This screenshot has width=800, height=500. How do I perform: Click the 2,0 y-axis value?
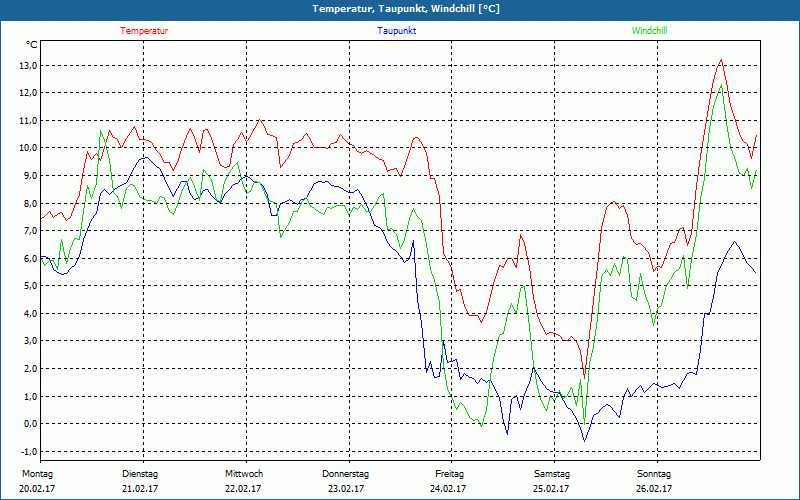29,368
